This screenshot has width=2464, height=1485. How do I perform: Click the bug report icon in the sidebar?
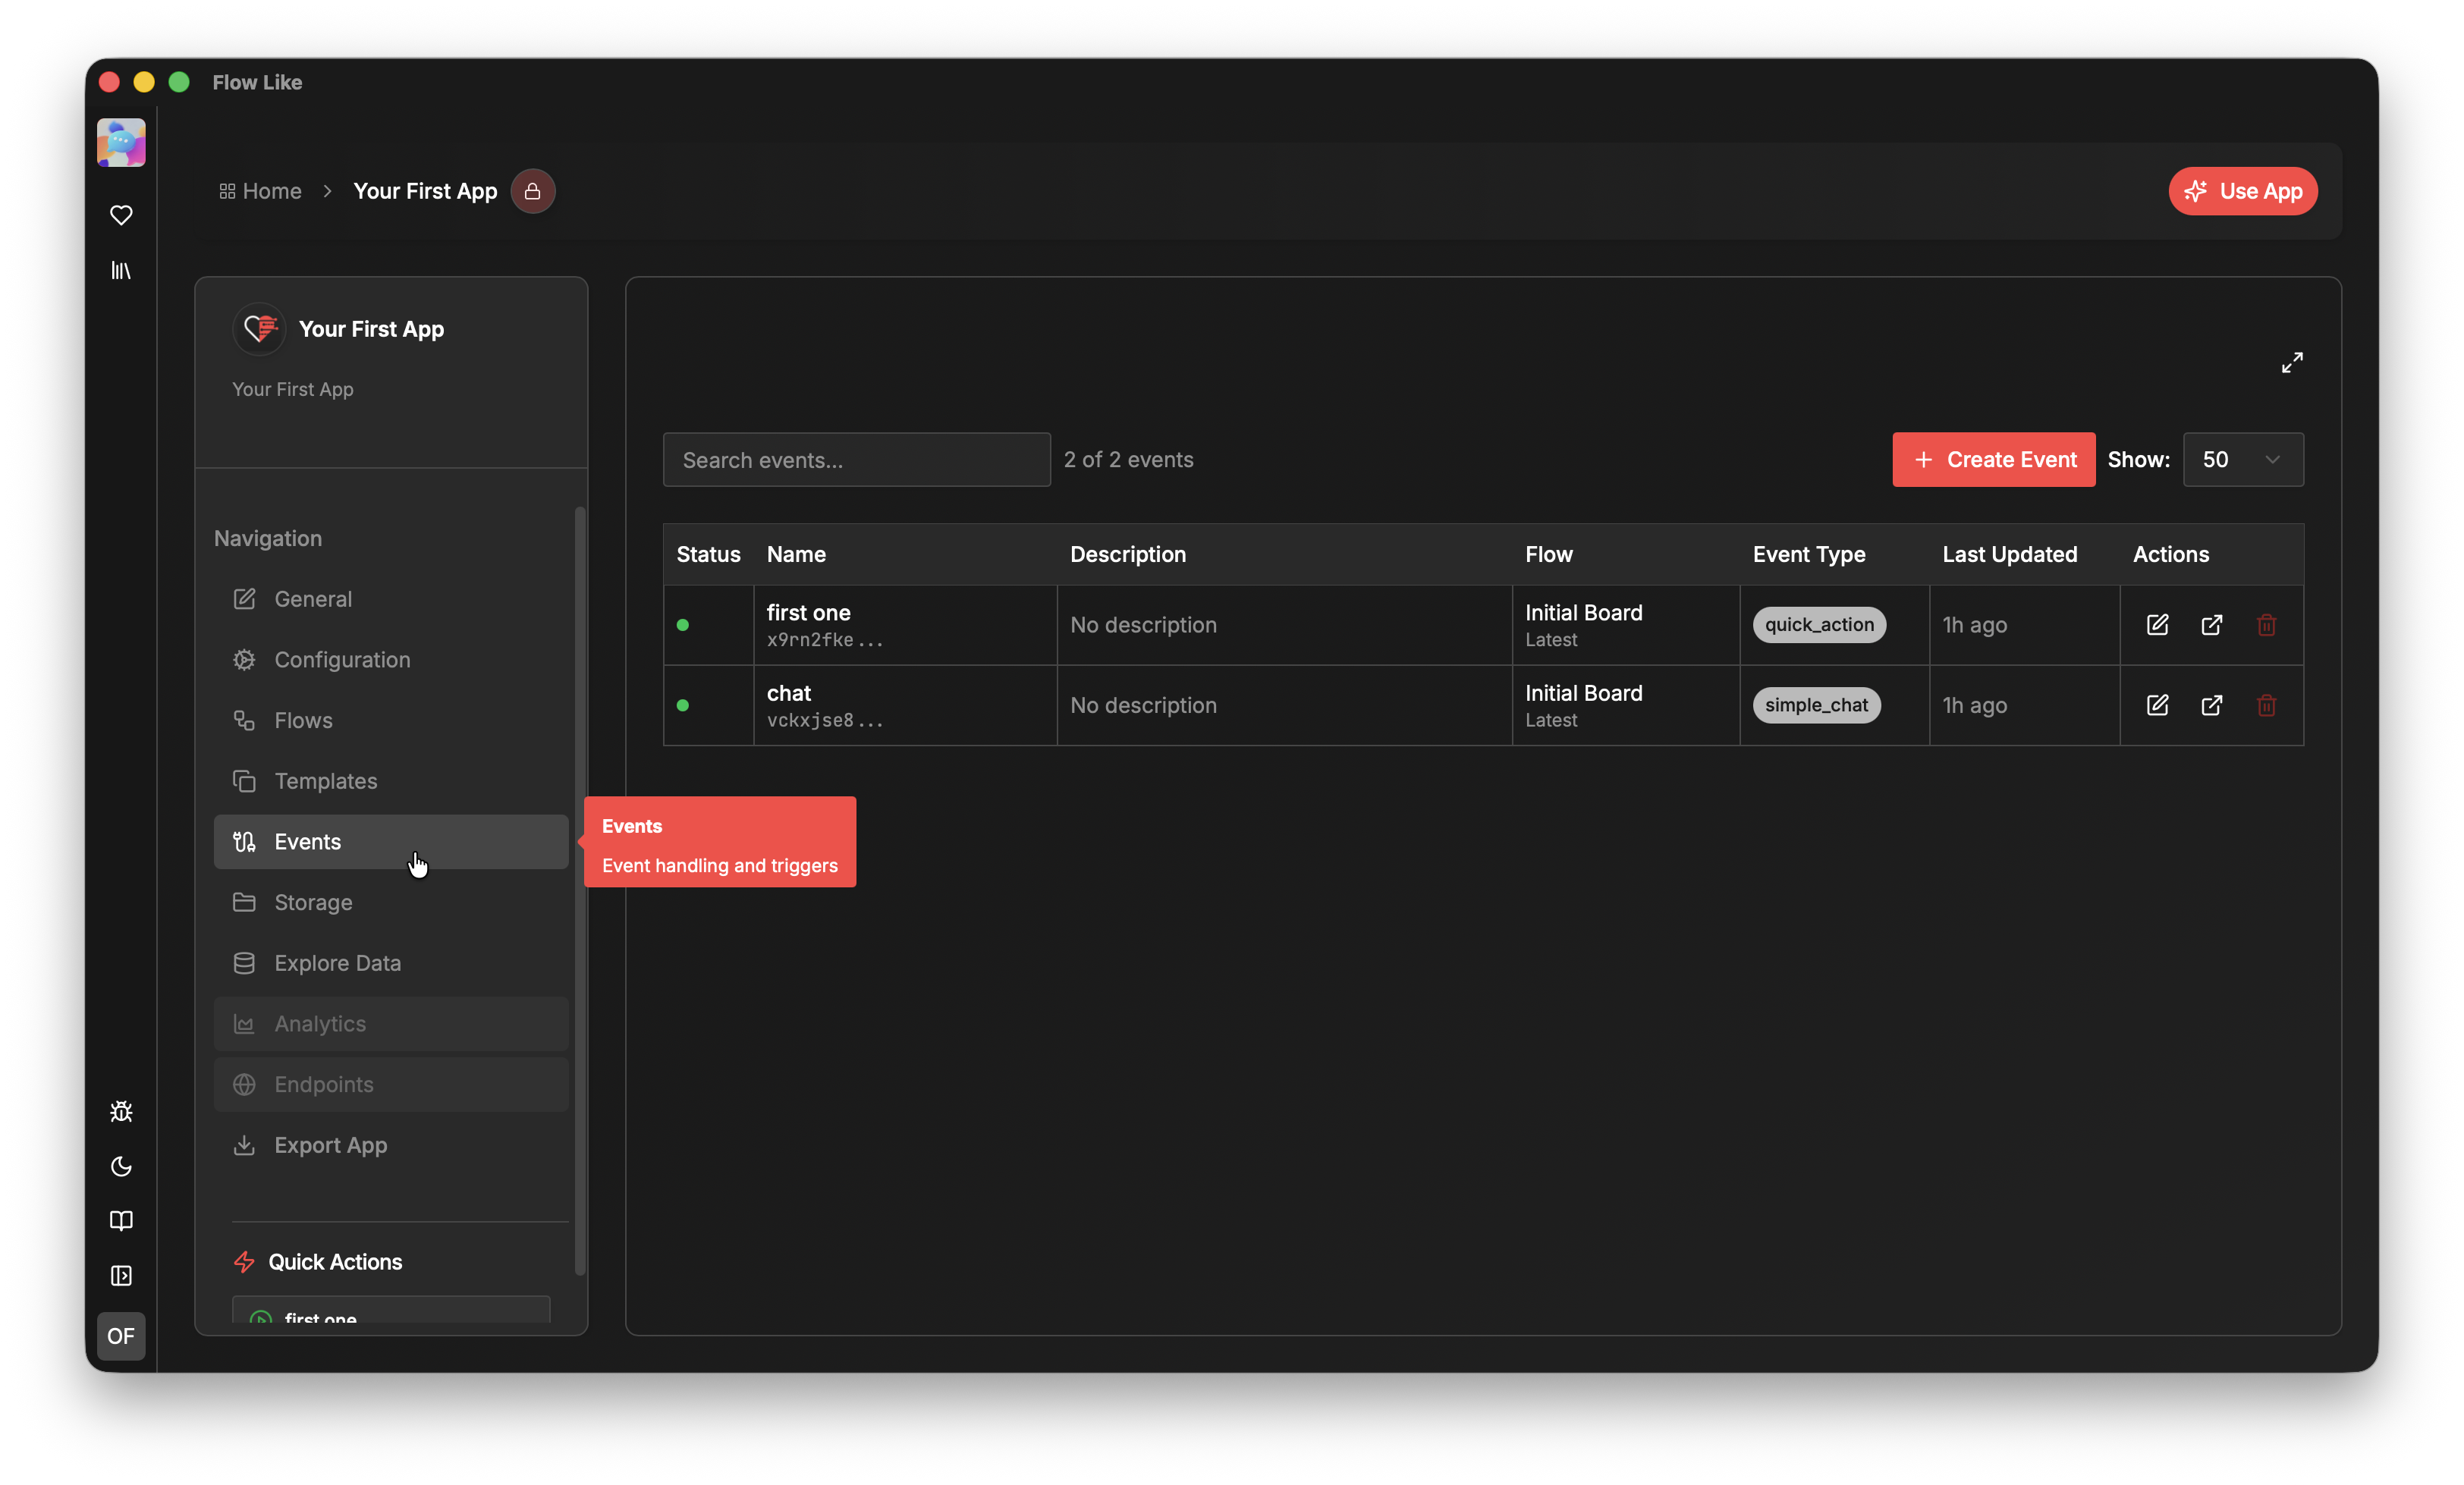click(x=120, y=1111)
